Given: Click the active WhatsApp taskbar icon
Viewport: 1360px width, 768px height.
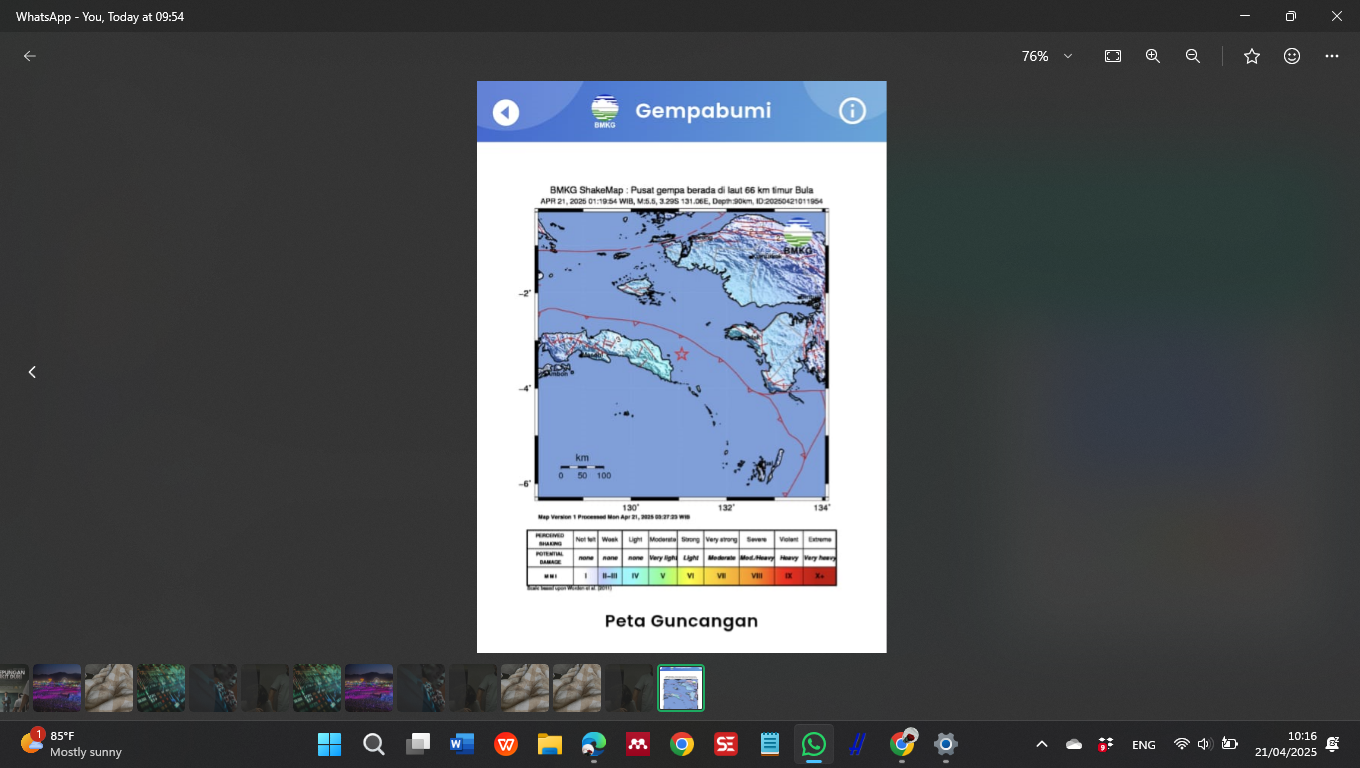Looking at the screenshot, I should (814, 744).
